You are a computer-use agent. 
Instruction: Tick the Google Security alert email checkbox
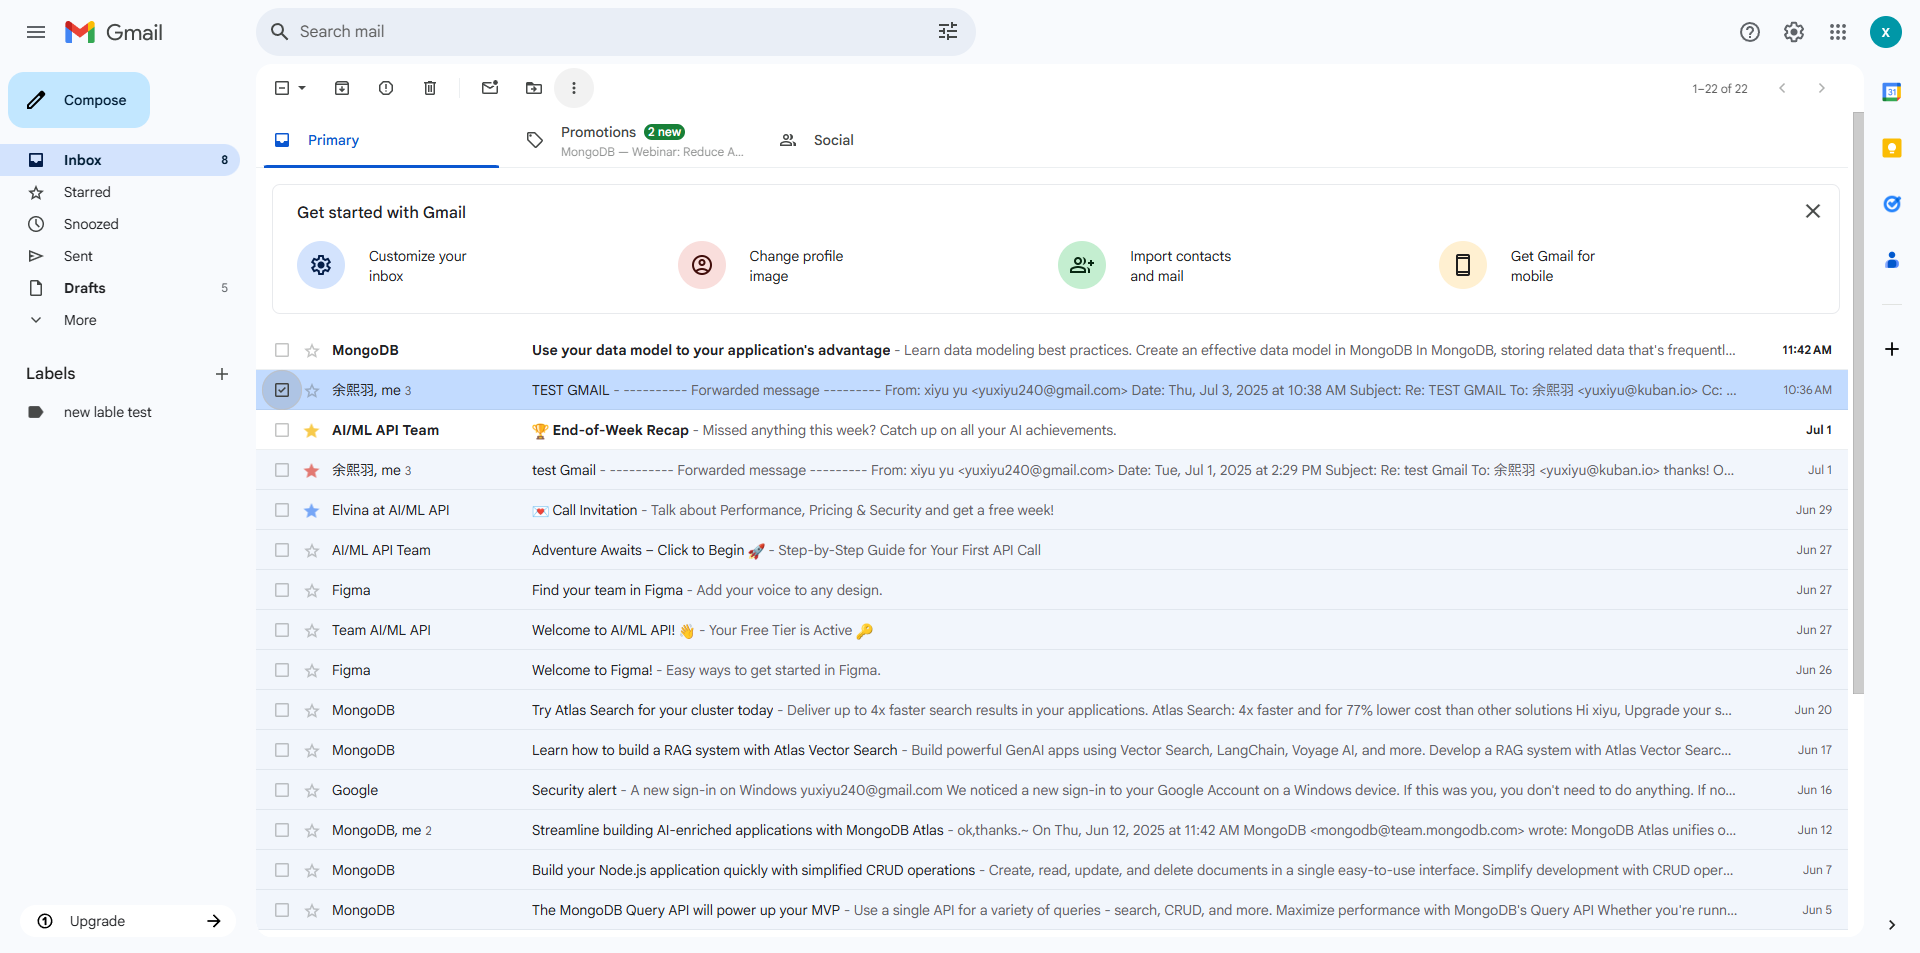[282, 790]
